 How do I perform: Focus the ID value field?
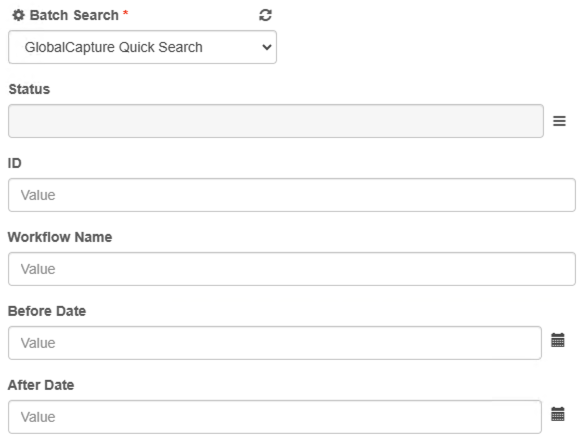click(x=292, y=195)
